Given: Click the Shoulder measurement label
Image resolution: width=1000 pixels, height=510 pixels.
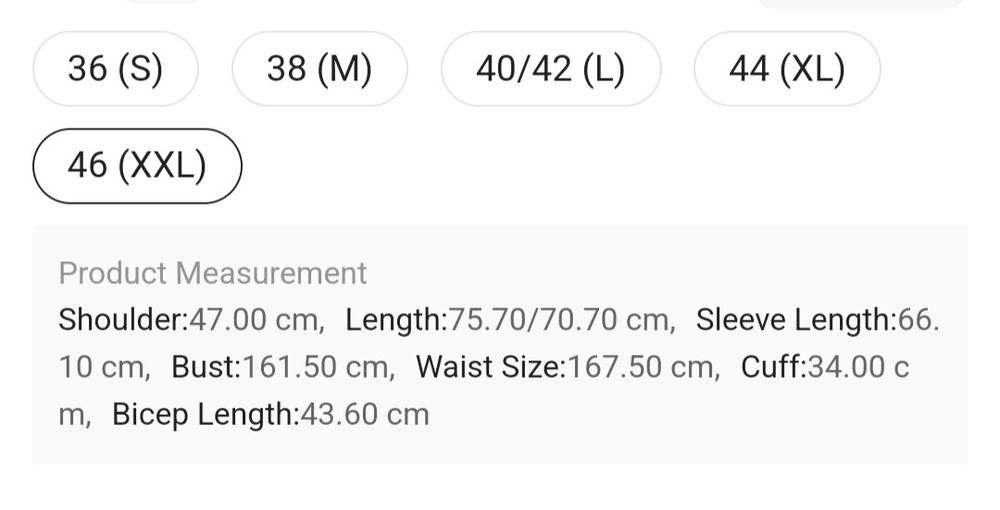Looking at the screenshot, I should point(122,320).
